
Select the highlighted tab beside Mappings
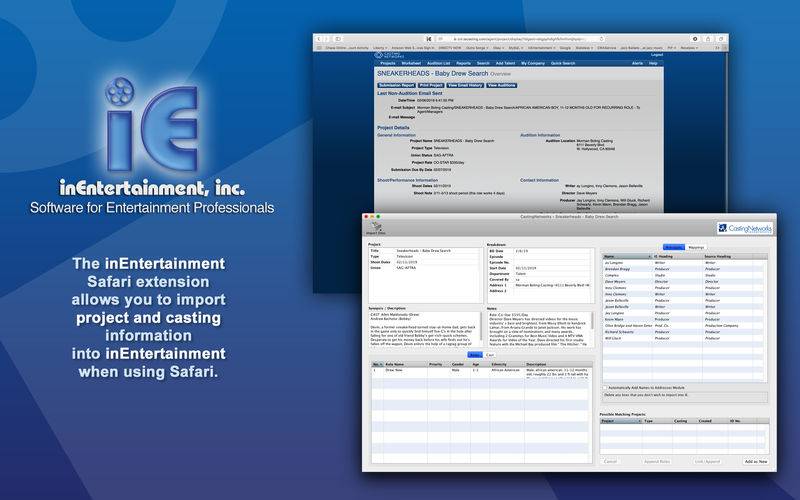(673, 247)
